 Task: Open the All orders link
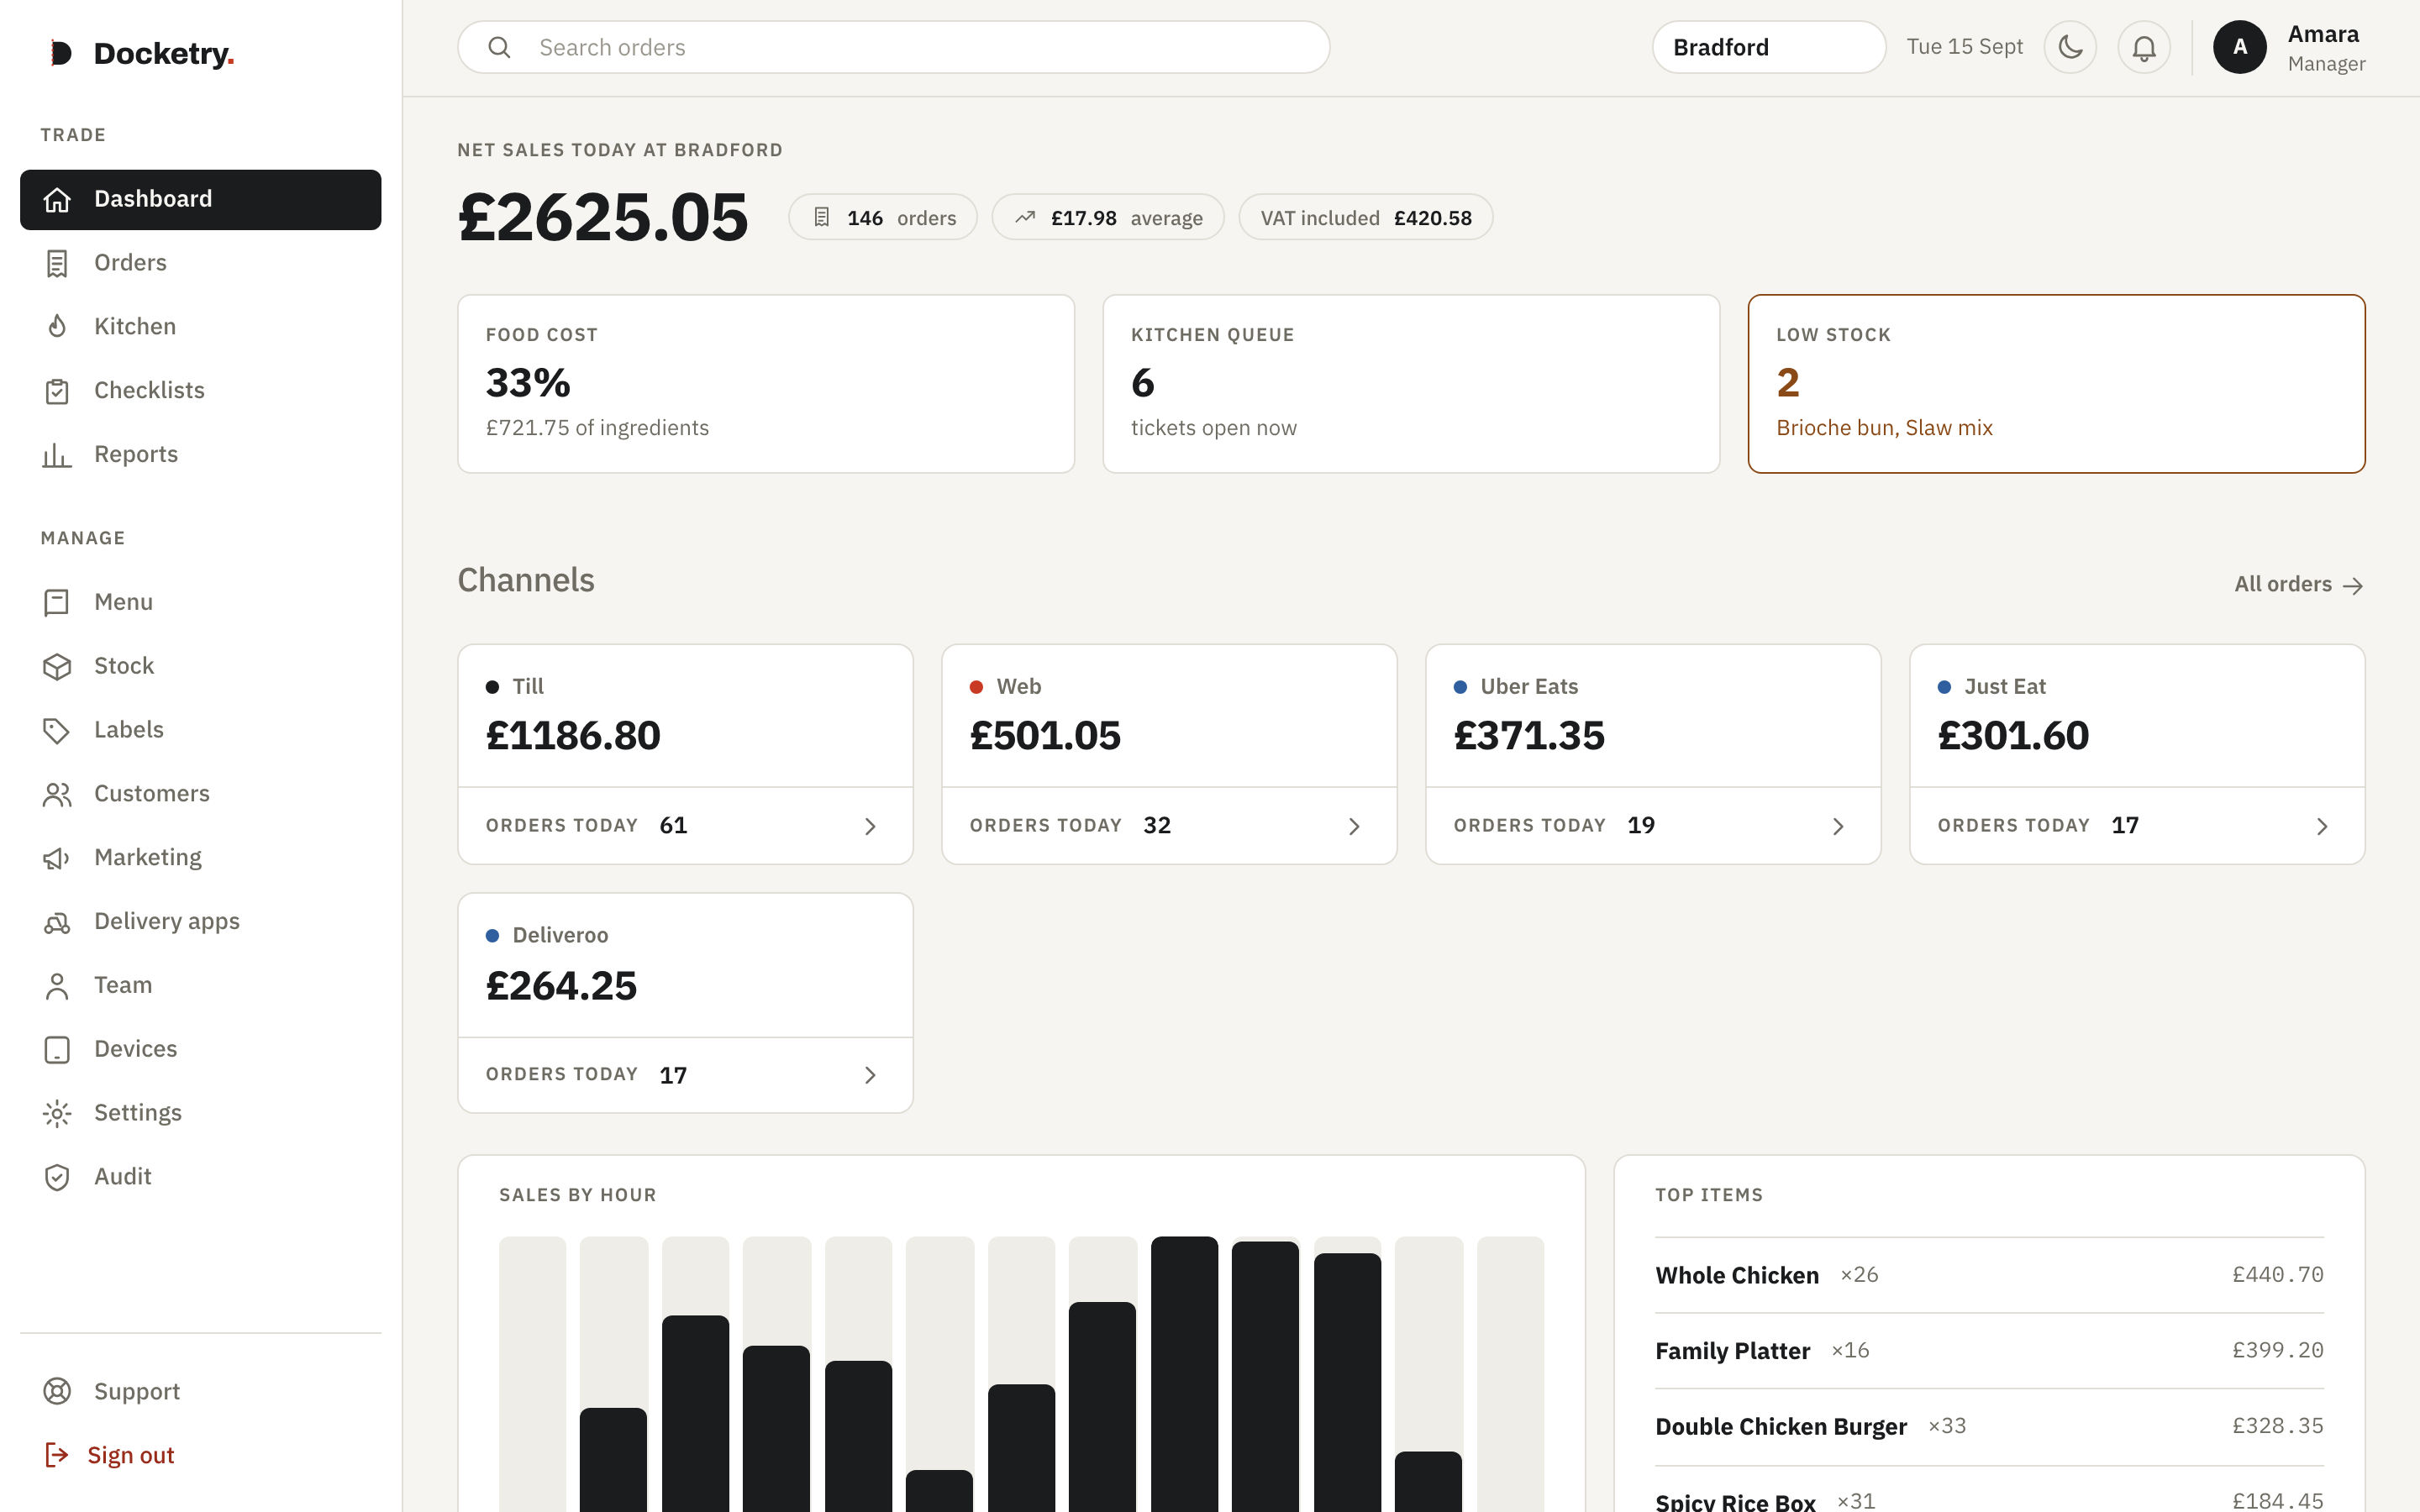click(x=2298, y=585)
